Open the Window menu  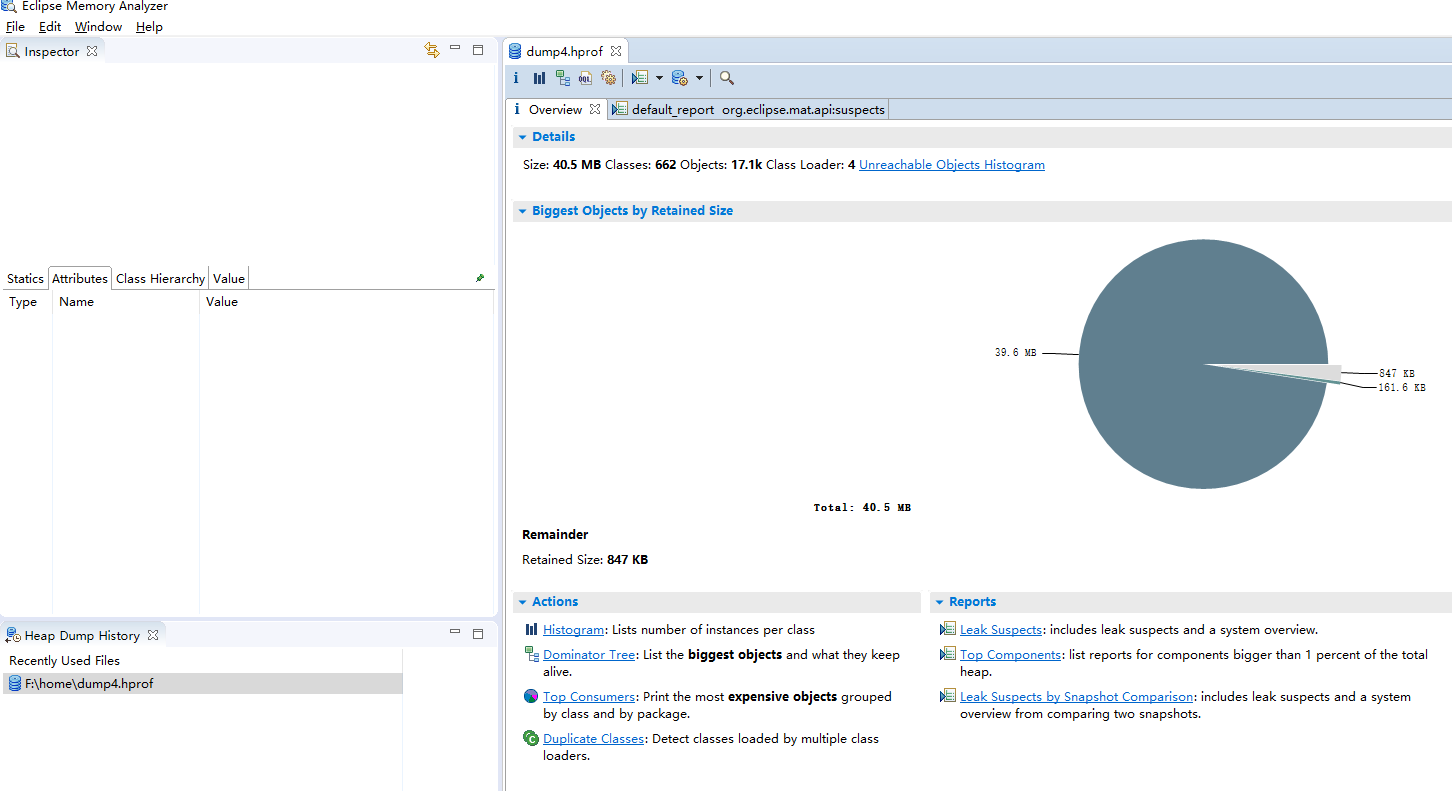click(x=98, y=27)
